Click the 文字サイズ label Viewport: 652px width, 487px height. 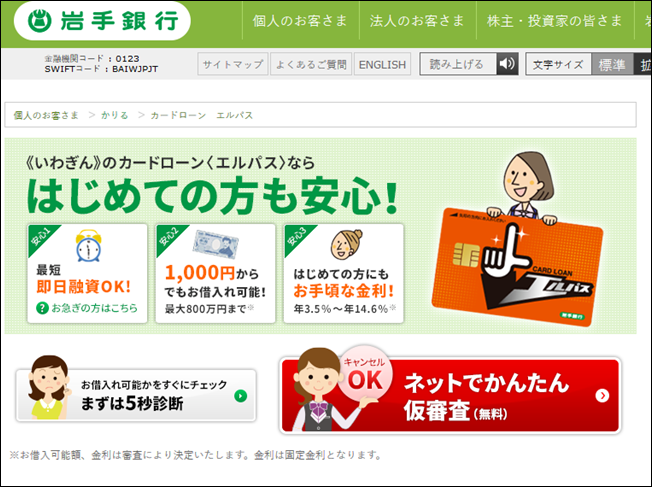coord(558,64)
